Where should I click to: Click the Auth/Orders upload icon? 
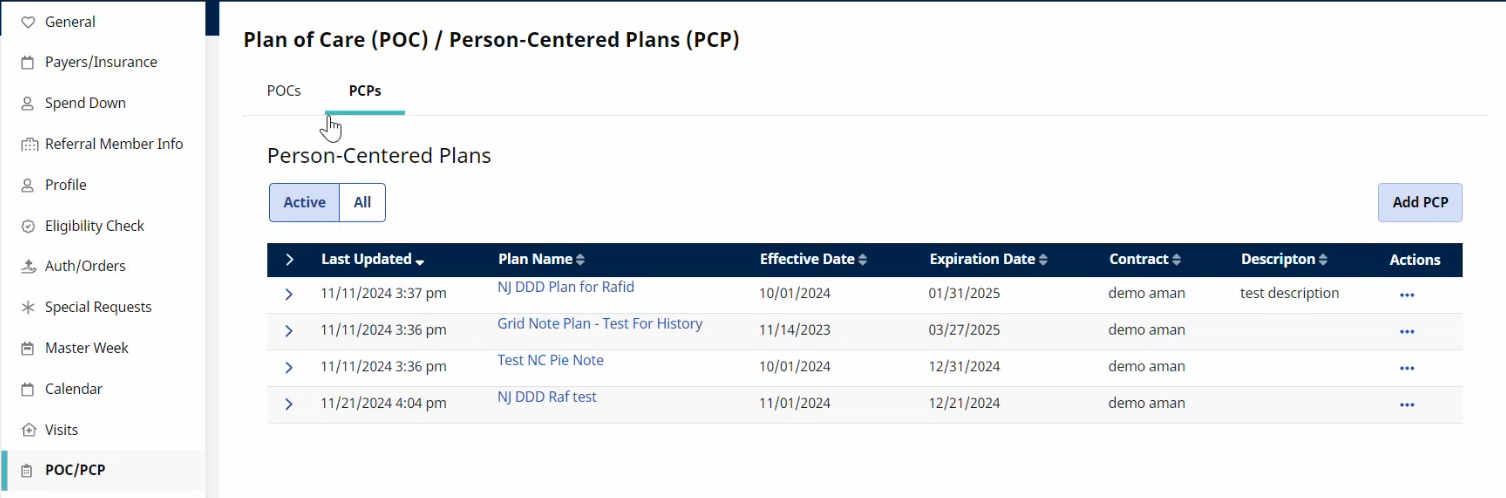28,267
